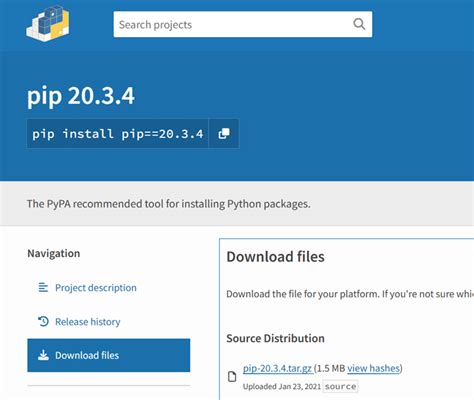Copy the pip install command to clipboard

point(224,134)
